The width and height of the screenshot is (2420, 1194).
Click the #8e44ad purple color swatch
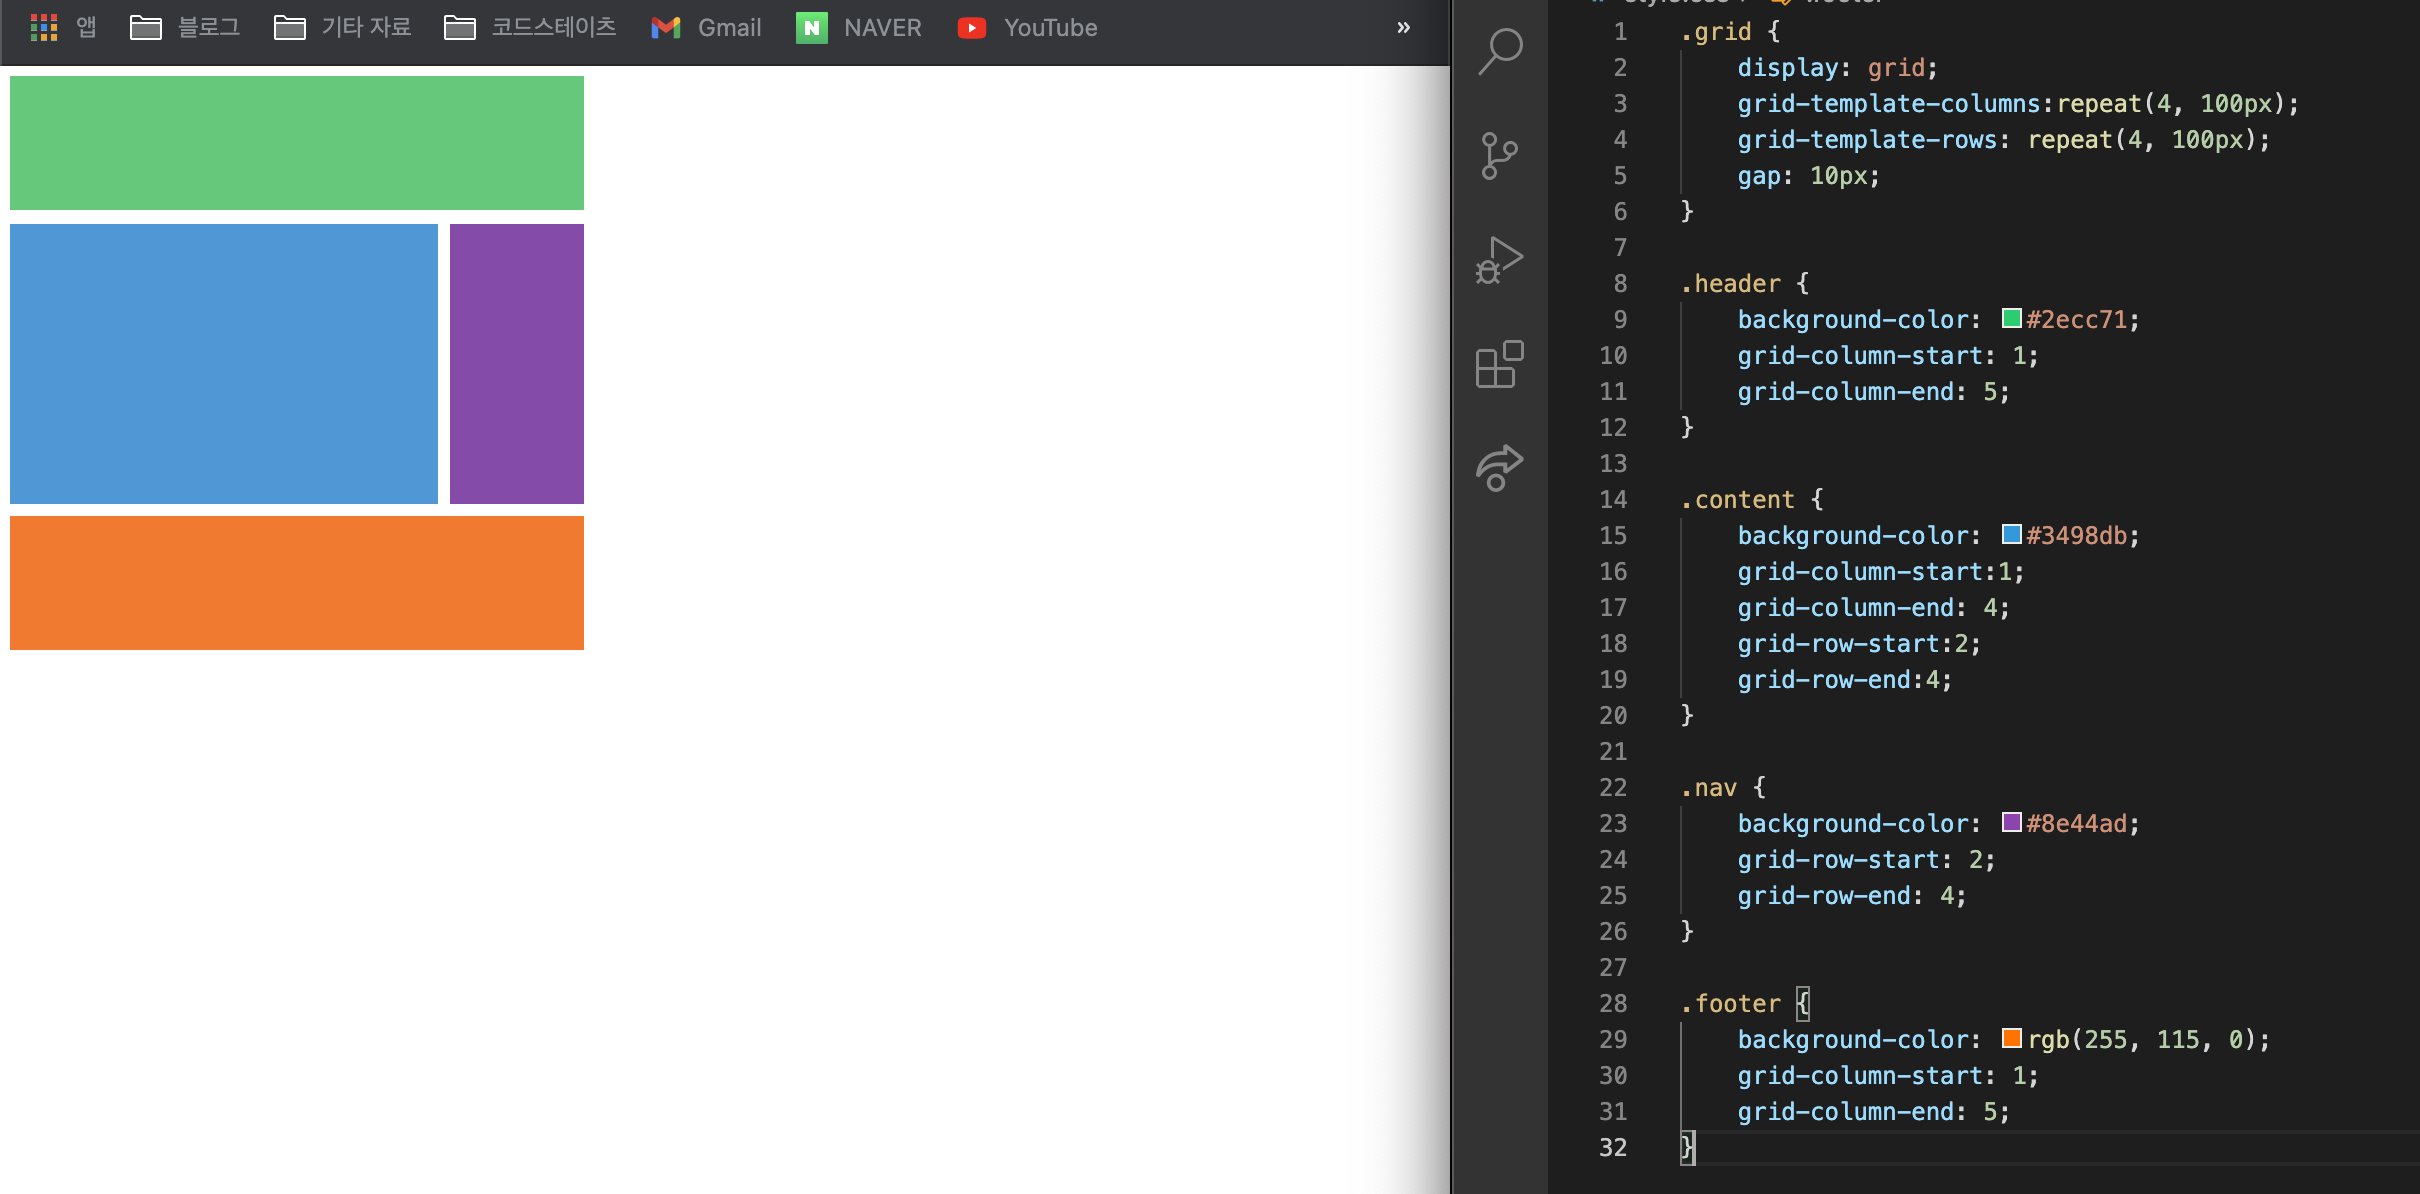click(2011, 823)
